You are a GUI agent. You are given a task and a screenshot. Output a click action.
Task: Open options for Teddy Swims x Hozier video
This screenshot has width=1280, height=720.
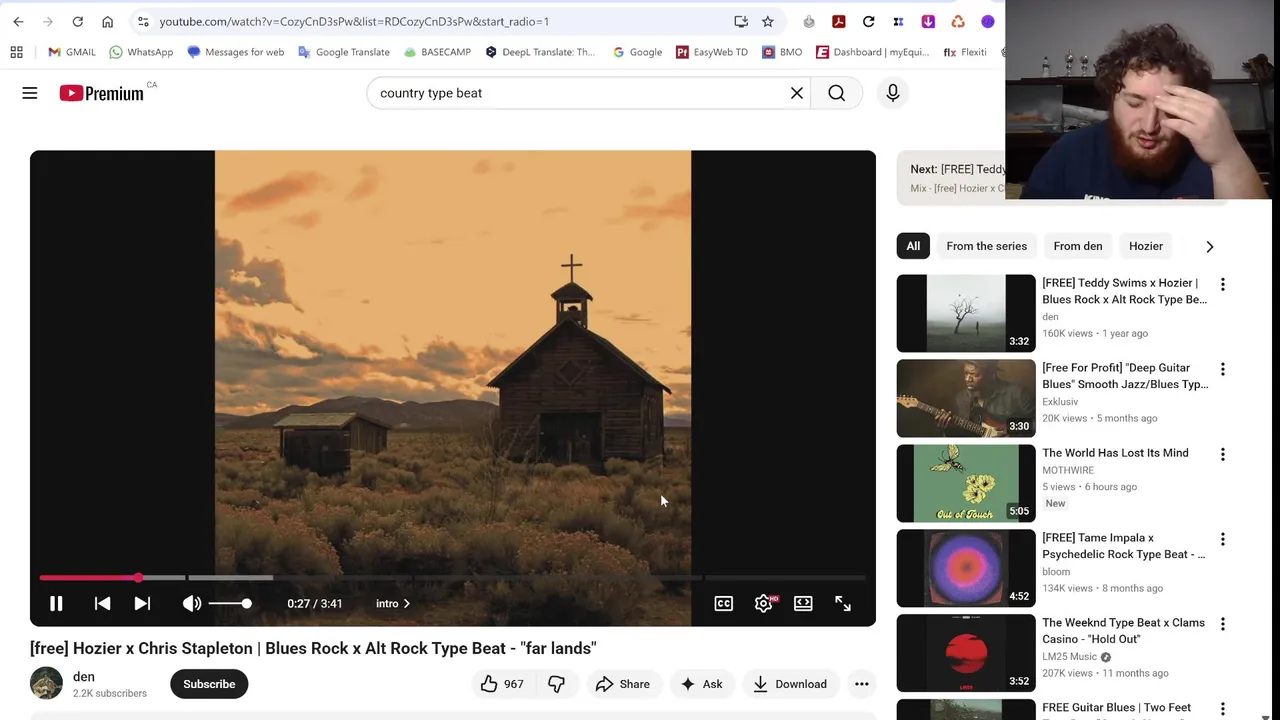pos(1222,284)
